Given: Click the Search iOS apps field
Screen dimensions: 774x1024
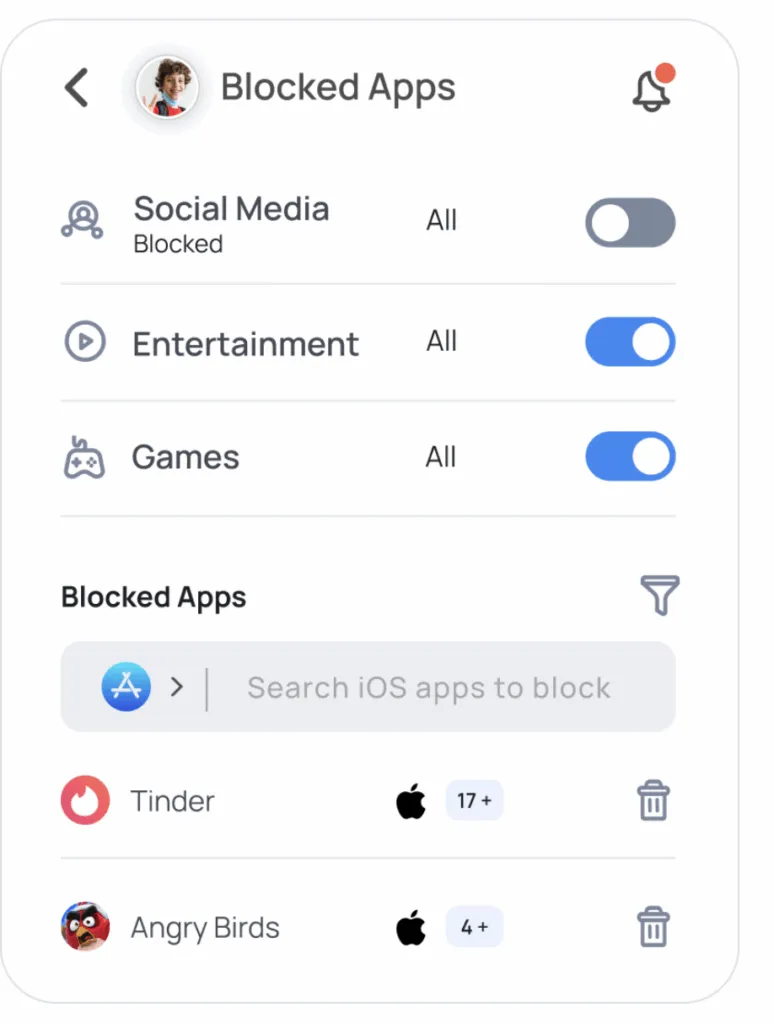Looking at the screenshot, I should (x=428, y=688).
